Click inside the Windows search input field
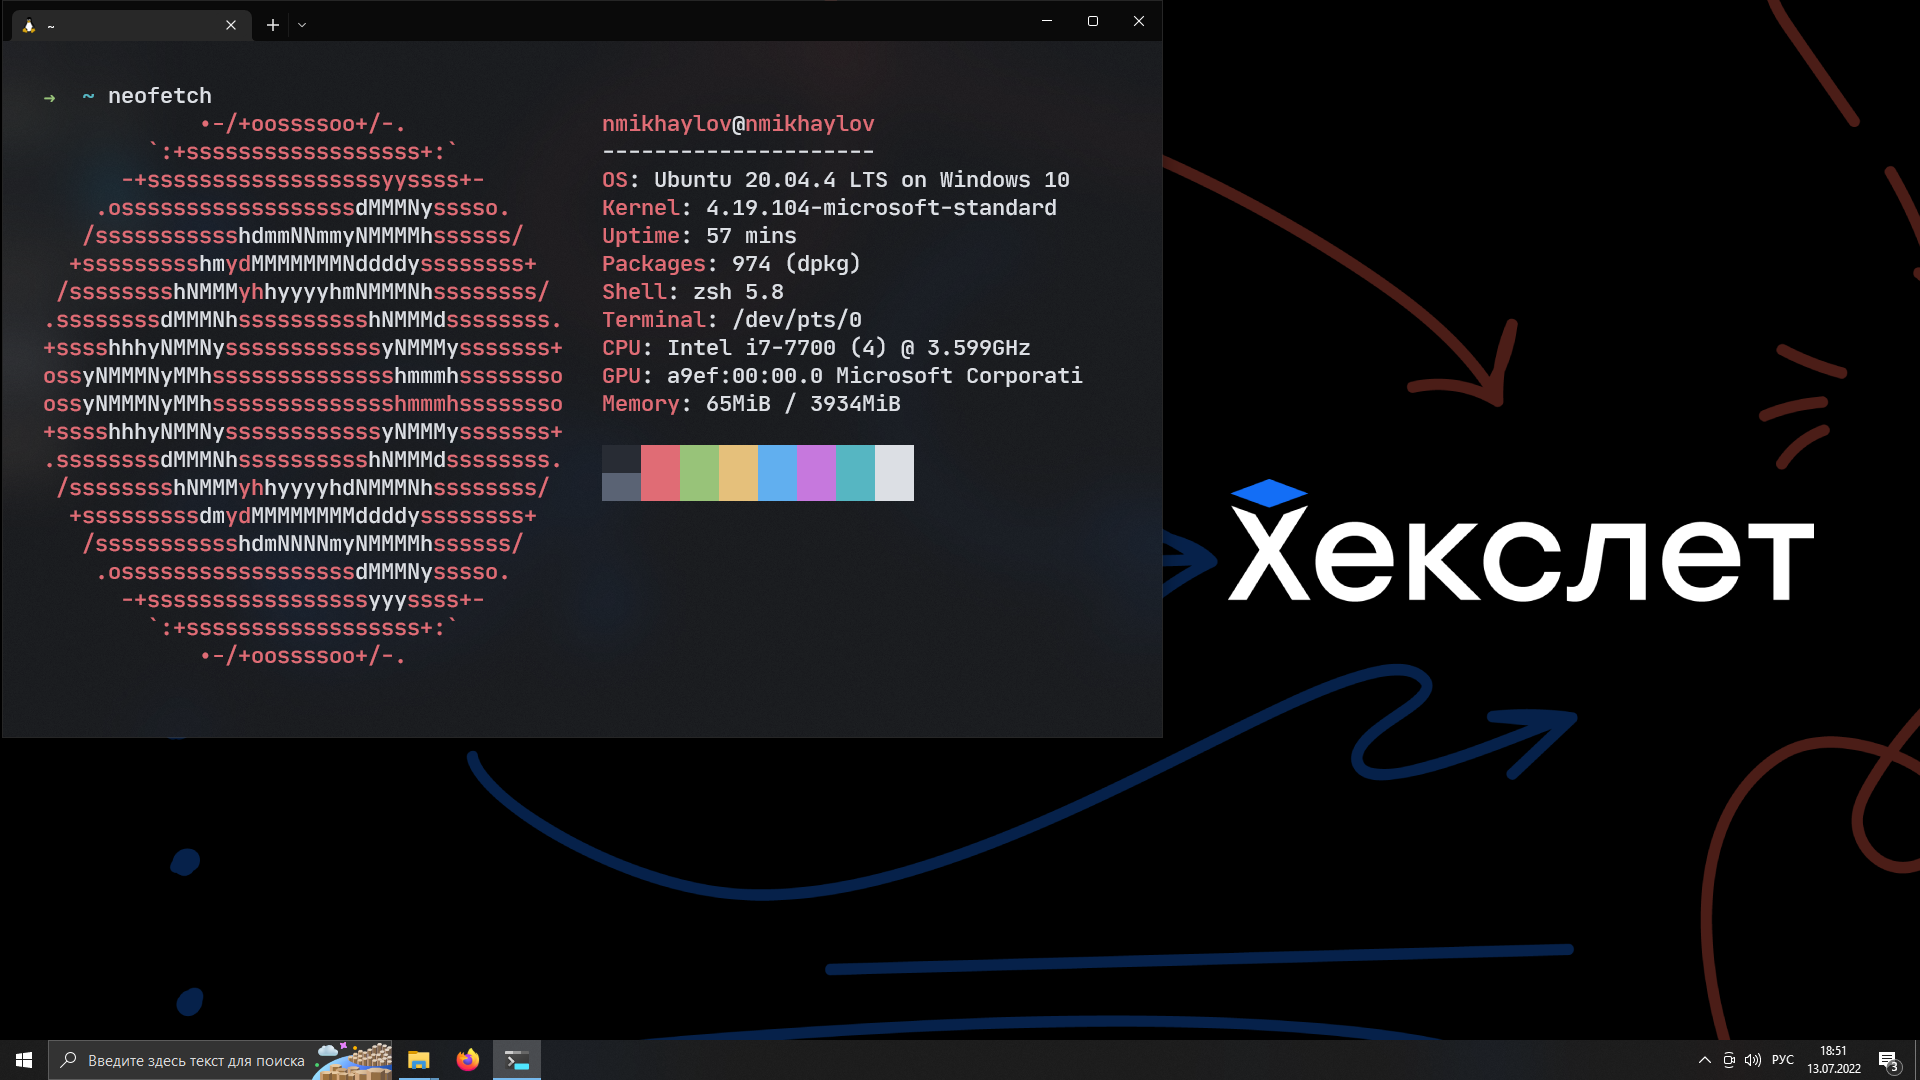 pyautogui.click(x=190, y=1060)
